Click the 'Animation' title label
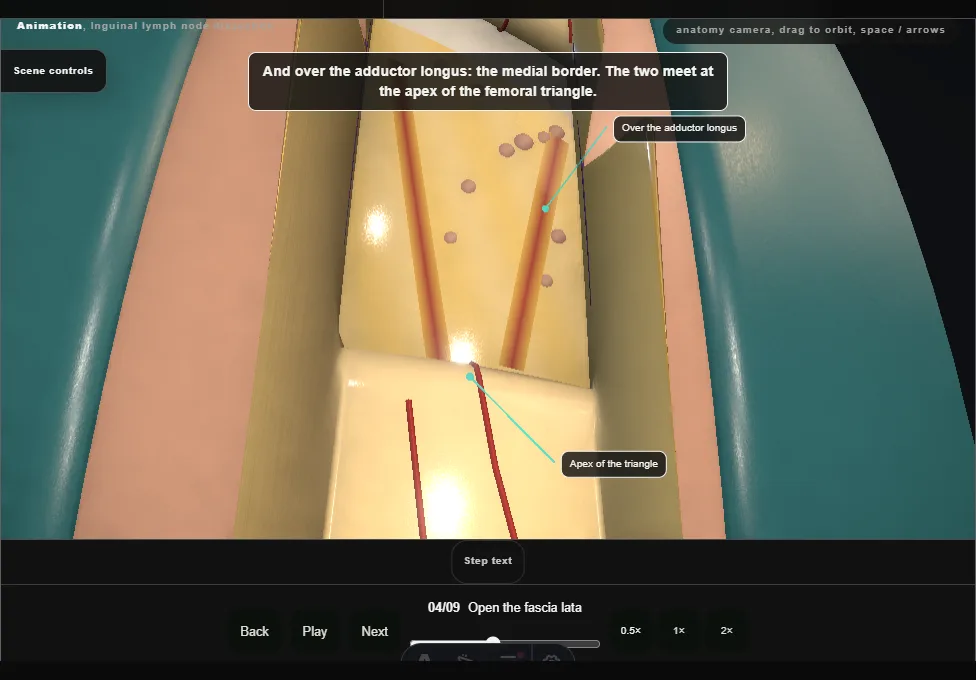Viewport: 976px width, 680px height. click(x=49, y=26)
